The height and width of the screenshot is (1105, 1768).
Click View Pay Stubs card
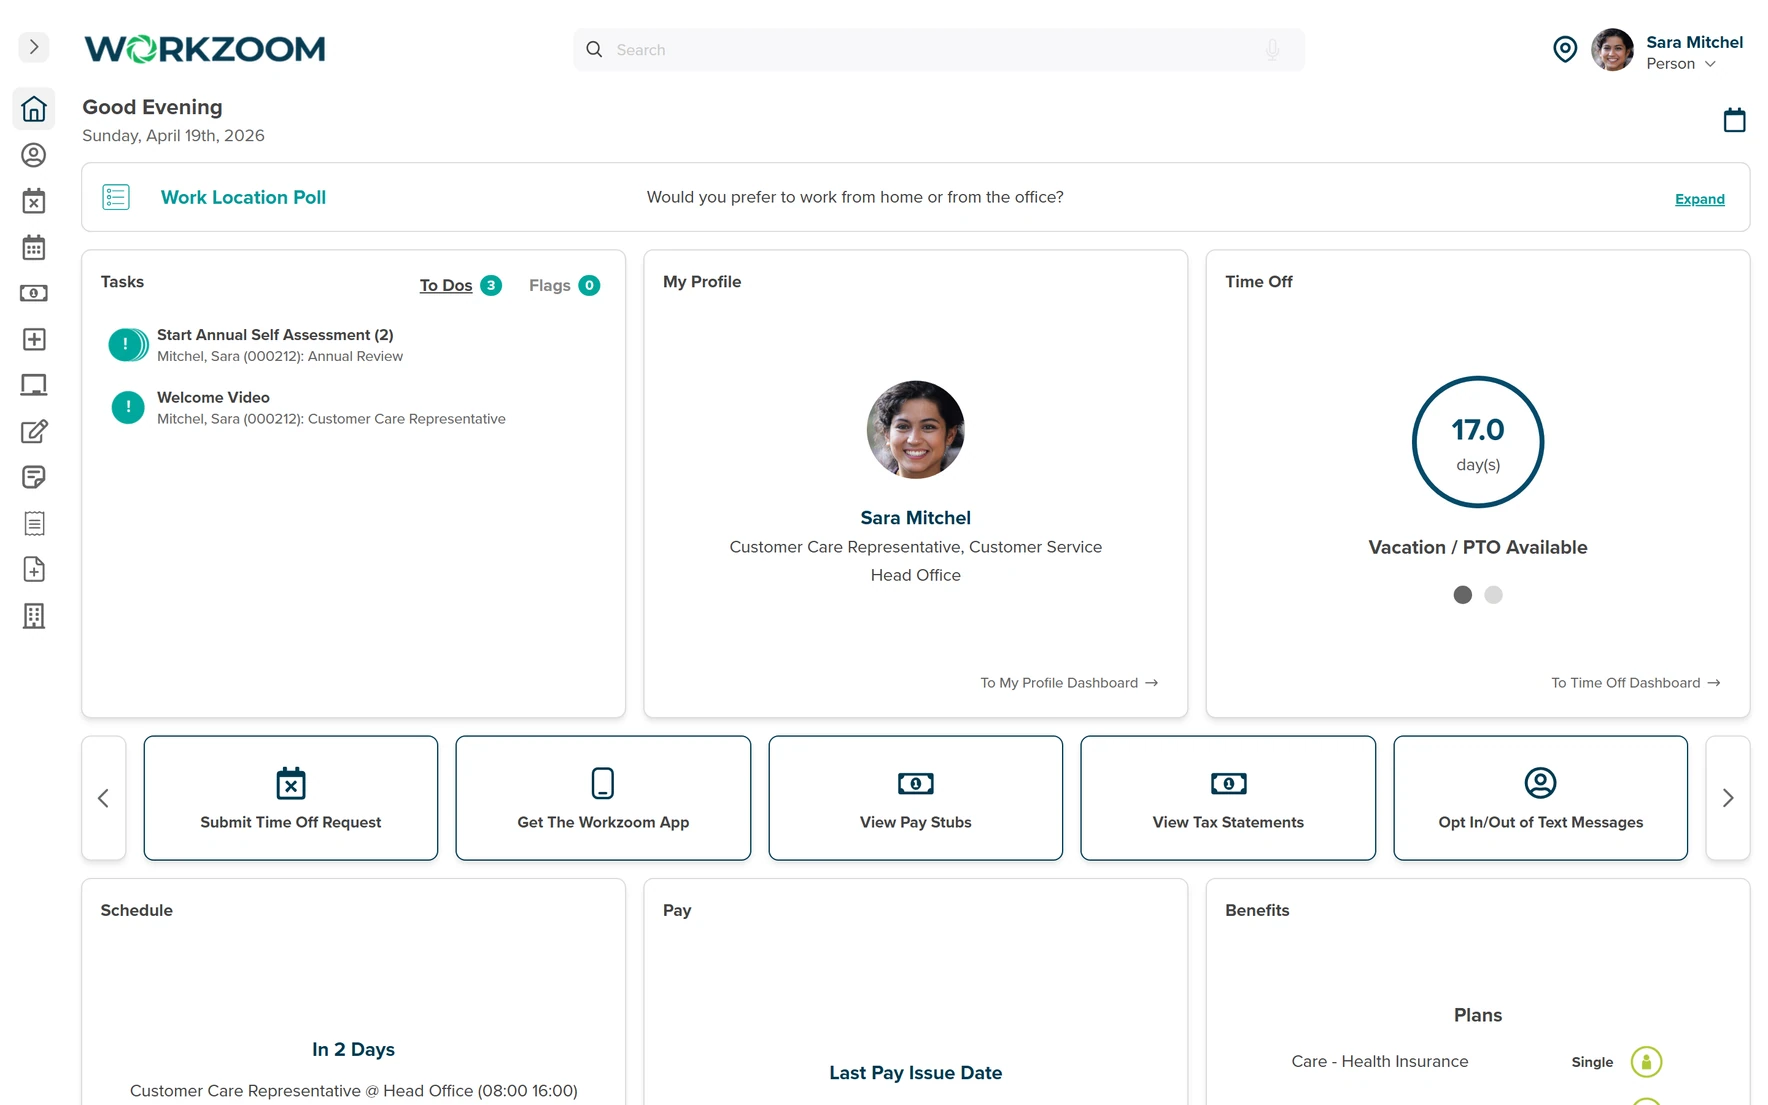[915, 798]
